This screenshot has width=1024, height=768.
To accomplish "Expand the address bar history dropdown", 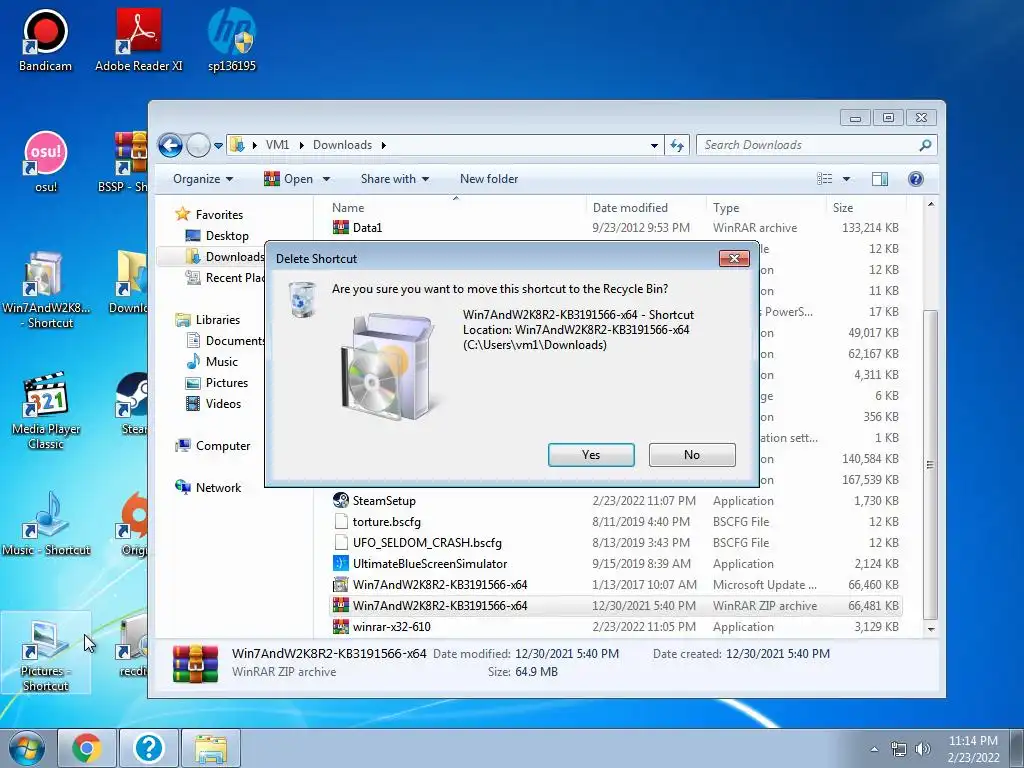I will (654, 146).
